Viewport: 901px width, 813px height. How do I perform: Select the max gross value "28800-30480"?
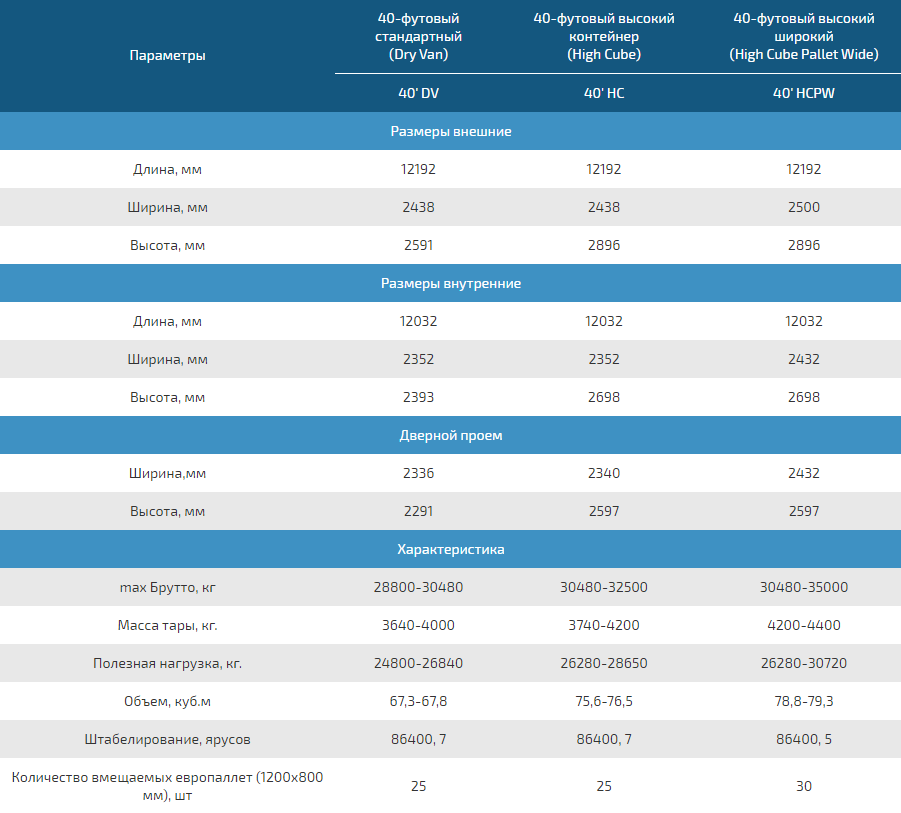click(x=418, y=587)
